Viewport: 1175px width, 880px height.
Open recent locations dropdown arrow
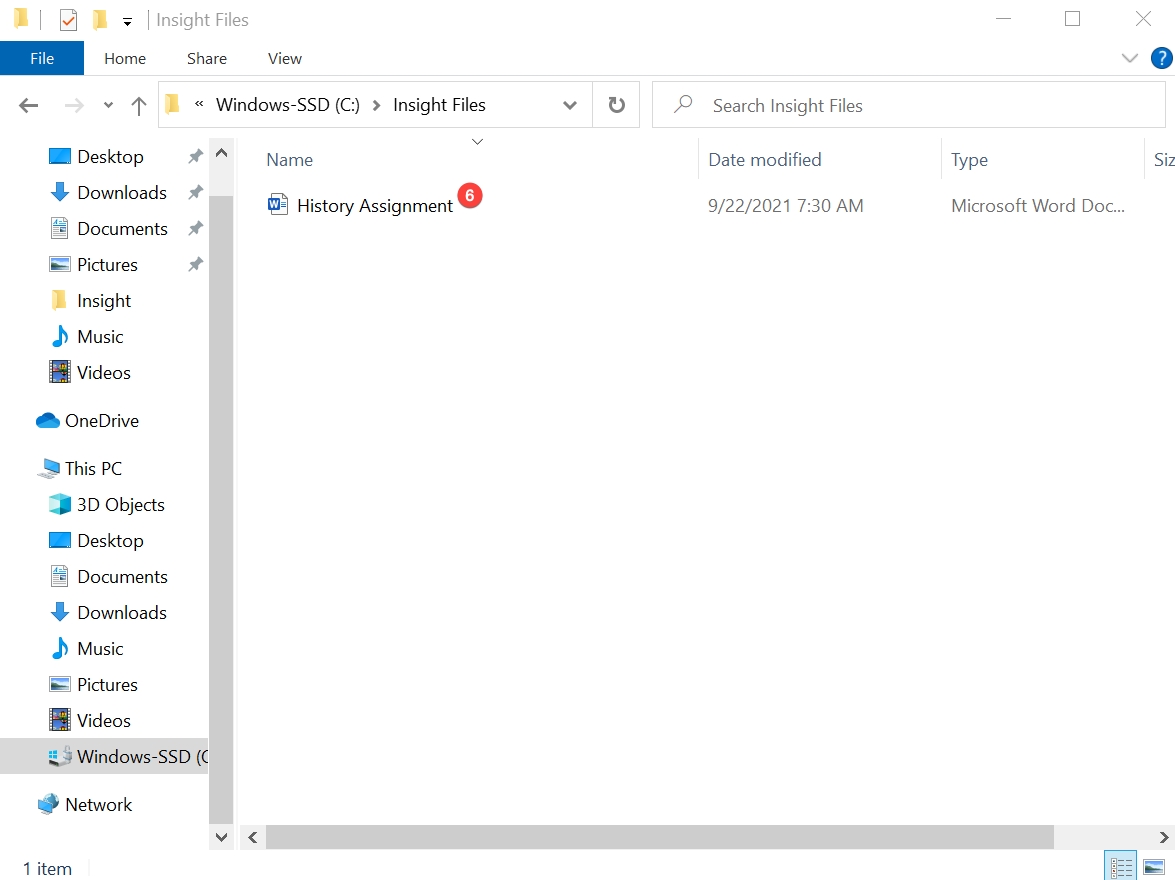[x=108, y=106]
